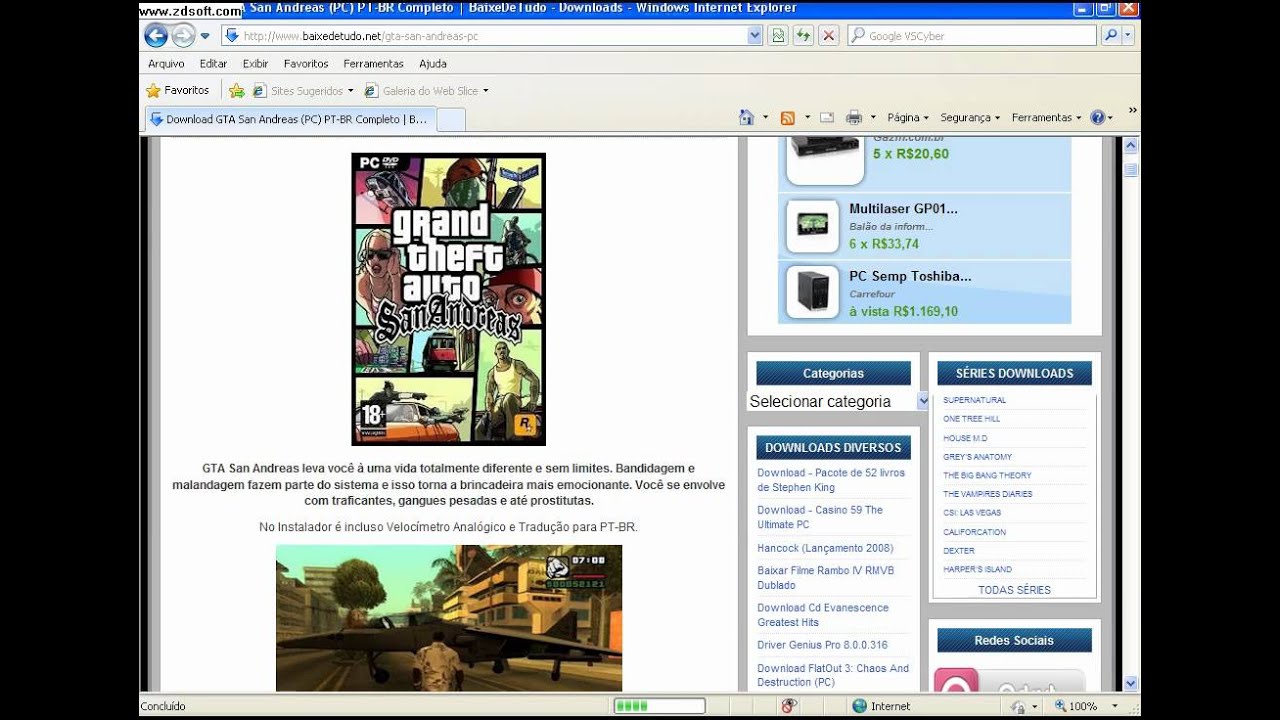Open Pacote de 52 livros Stephen King link

pos(831,480)
